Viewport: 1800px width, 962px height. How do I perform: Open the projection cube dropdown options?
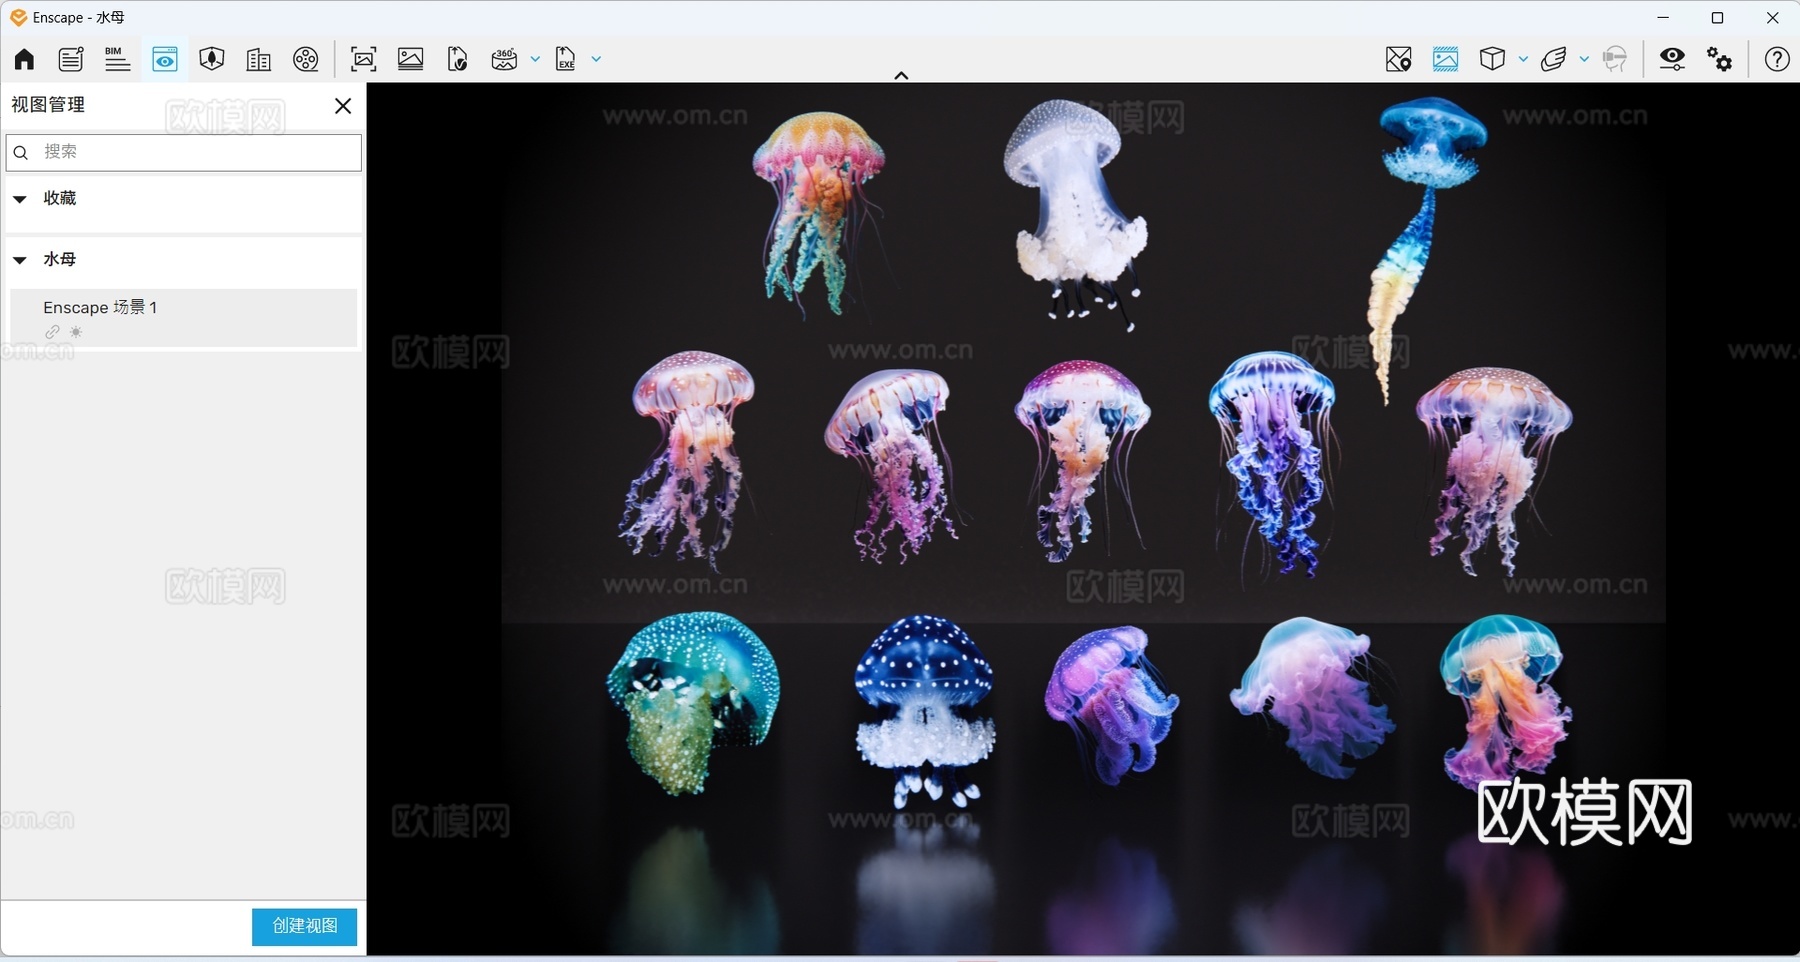tap(1521, 59)
